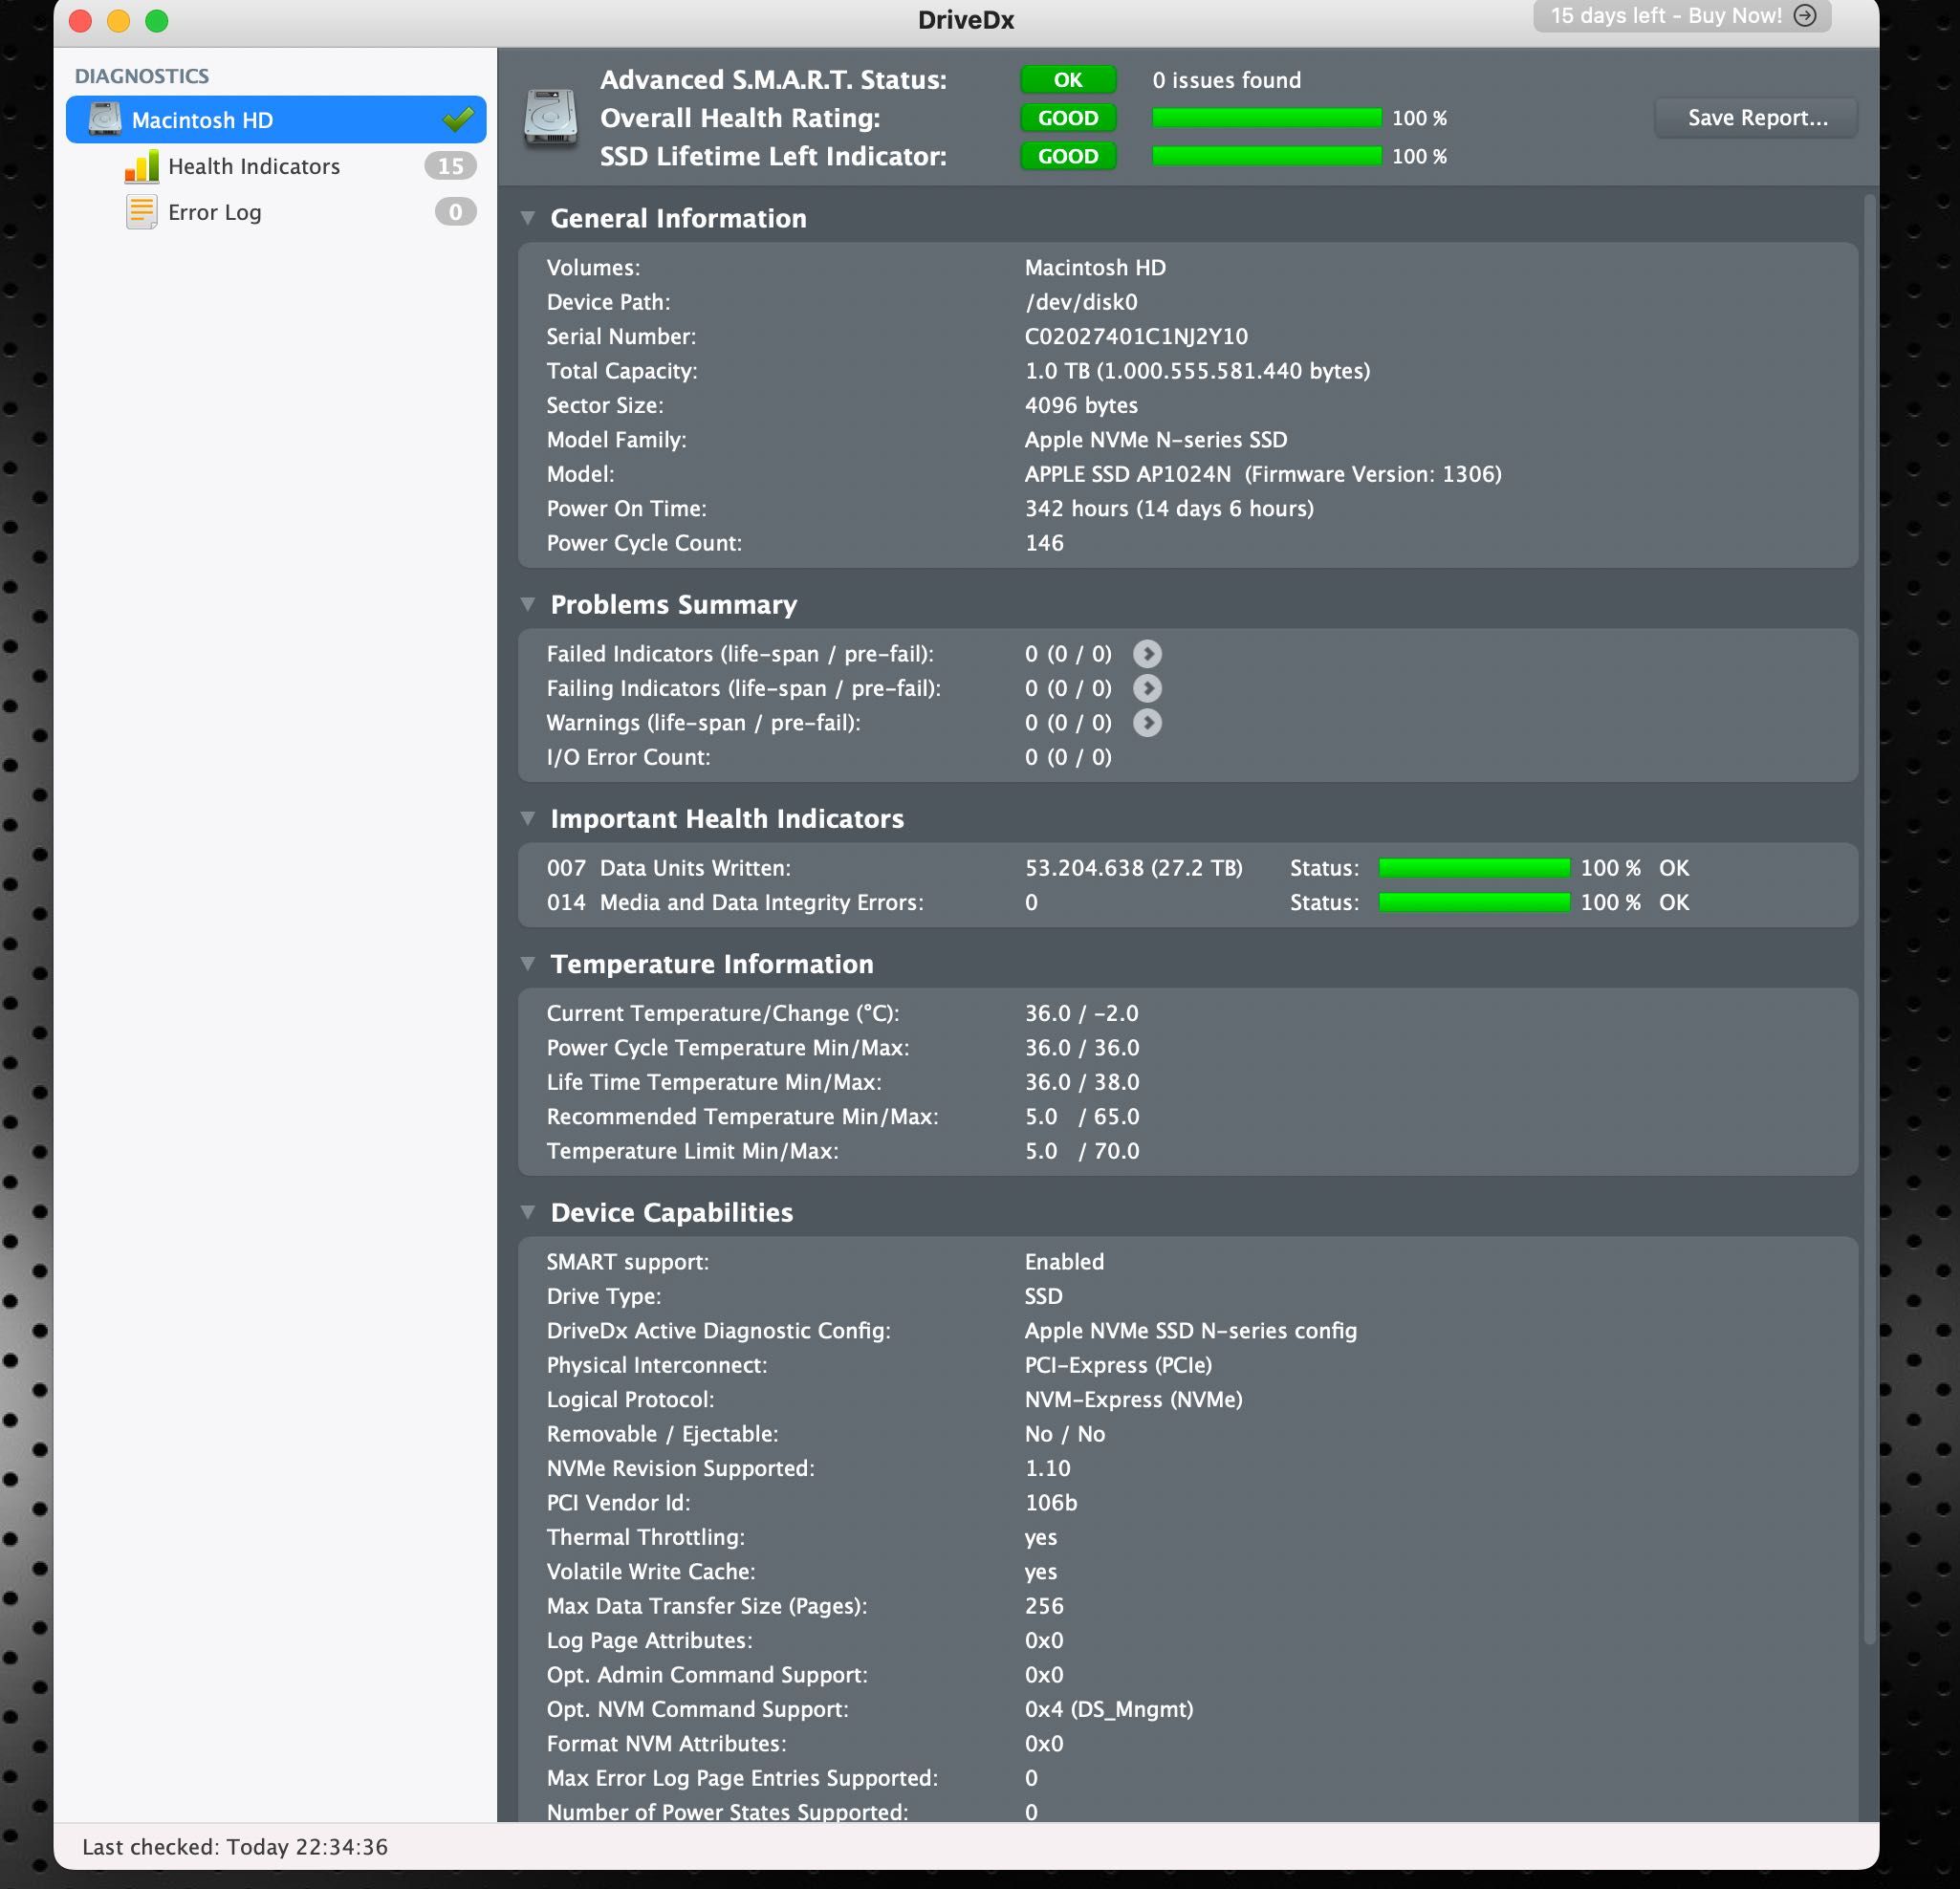1960x1889 pixels.
Task: Click the vertical scrollbar in details pane
Action: point(1869,920)
